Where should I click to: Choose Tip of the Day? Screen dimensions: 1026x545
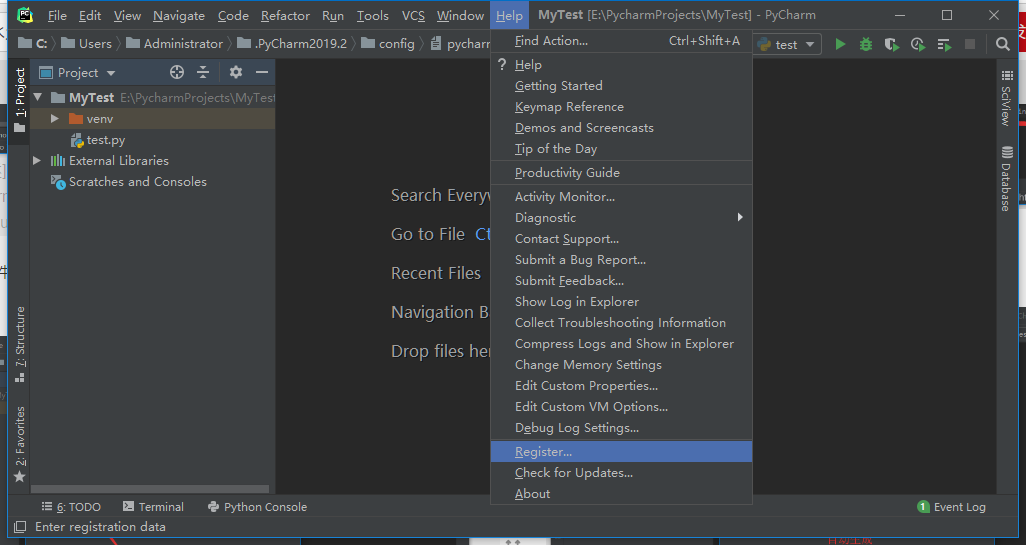pos(621,149)
